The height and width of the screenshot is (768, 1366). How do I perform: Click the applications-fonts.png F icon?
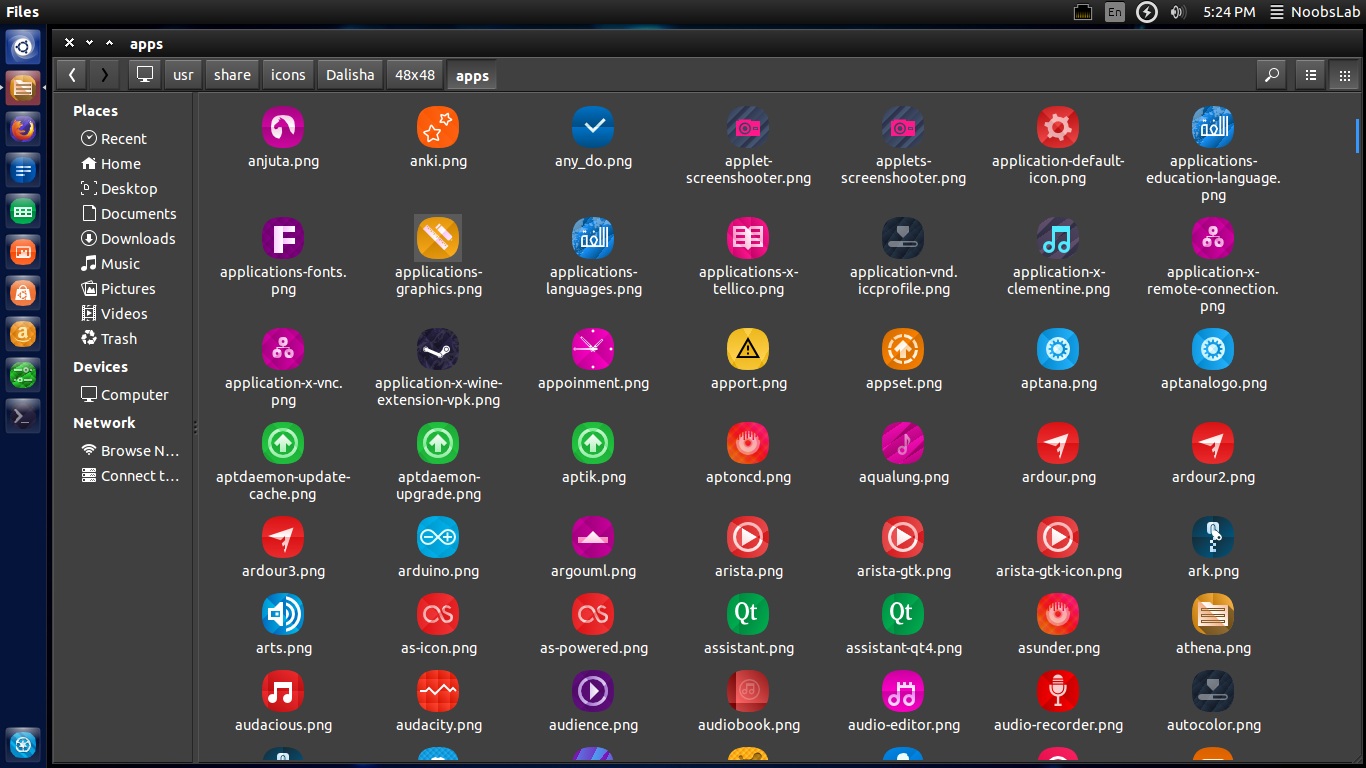click(283, 238)
